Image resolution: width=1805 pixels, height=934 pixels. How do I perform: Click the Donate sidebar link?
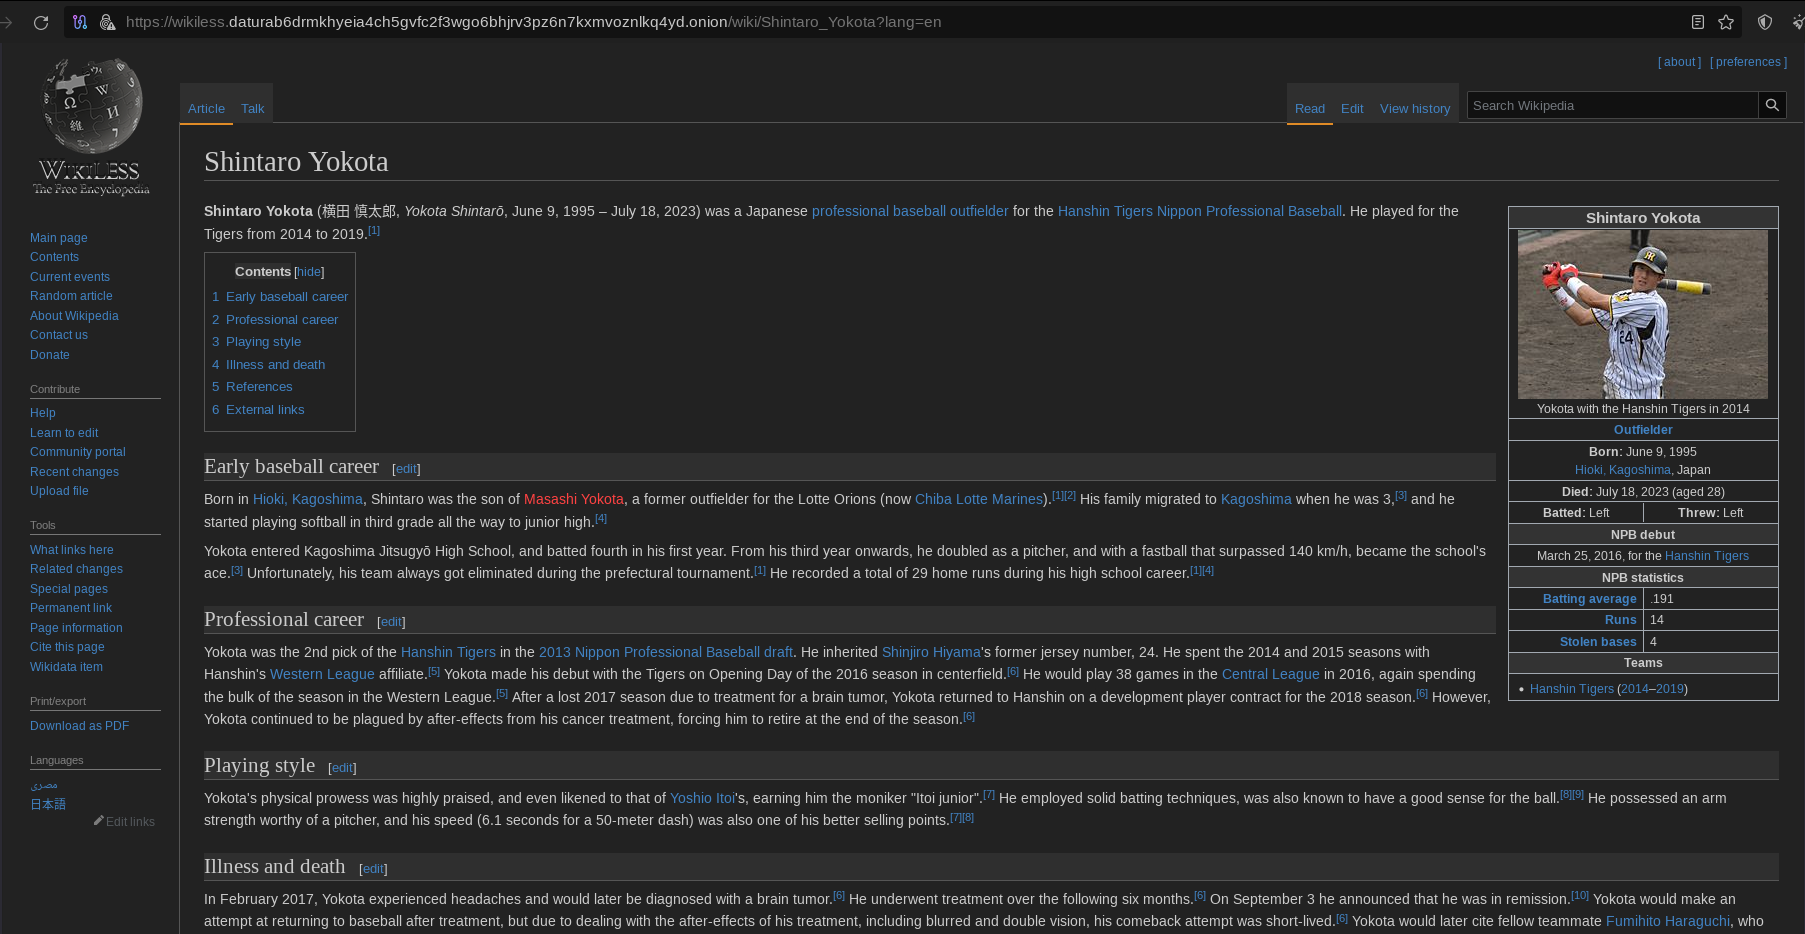pos(50,355)
